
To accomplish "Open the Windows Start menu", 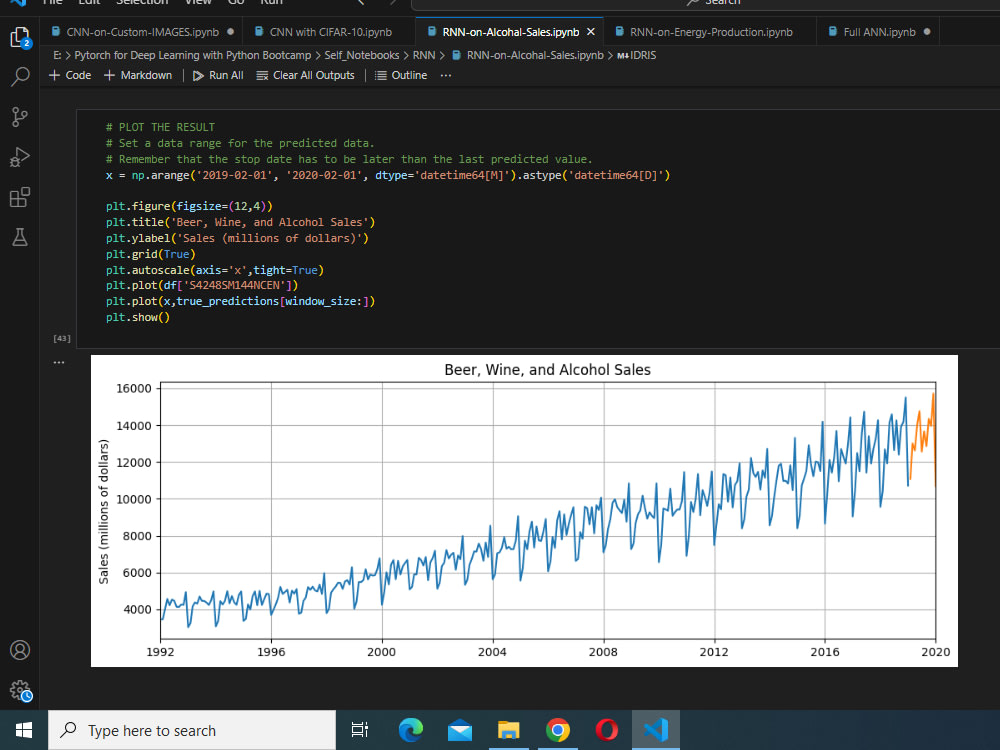I will click(24, 730).
